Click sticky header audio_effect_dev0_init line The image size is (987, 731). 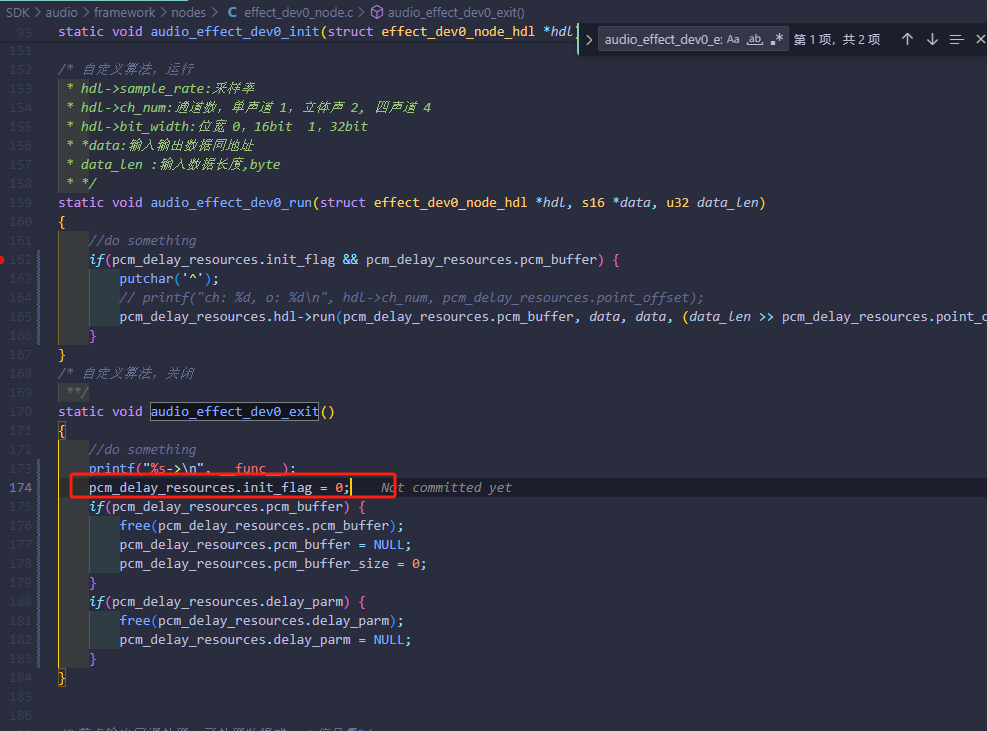pos(315,31)
